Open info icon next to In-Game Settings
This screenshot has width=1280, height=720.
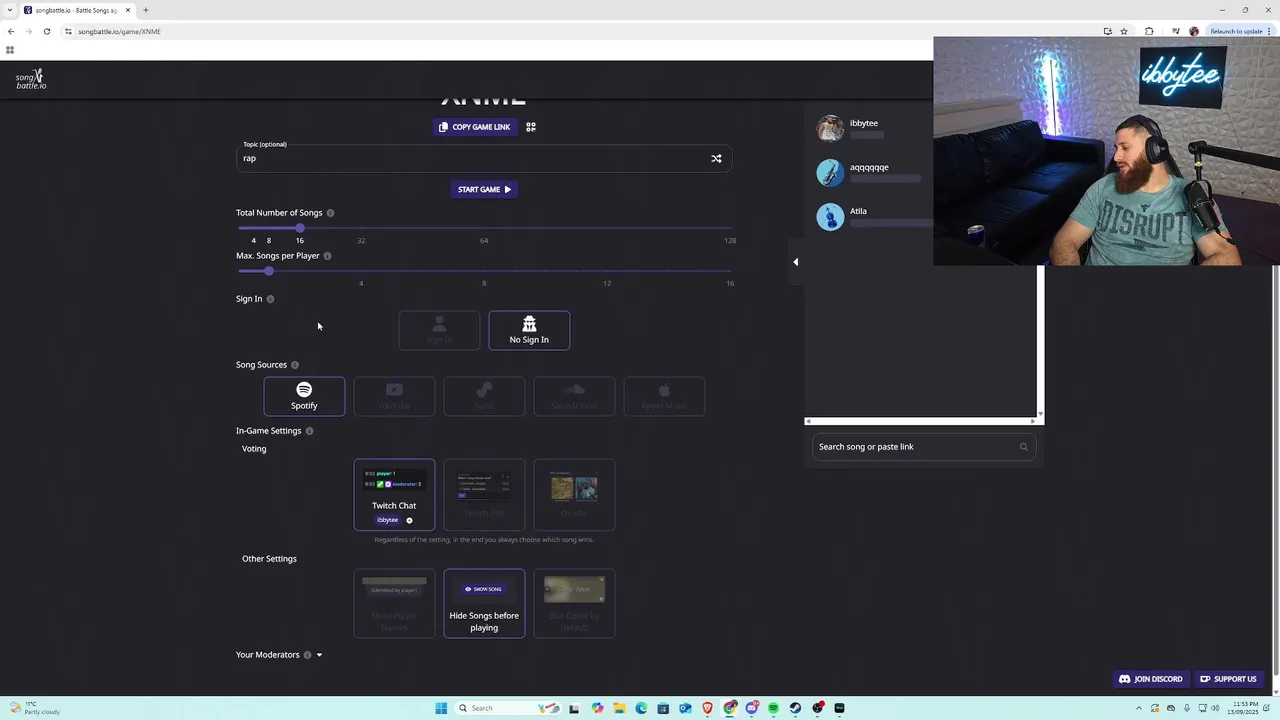[x=309, y=431]
